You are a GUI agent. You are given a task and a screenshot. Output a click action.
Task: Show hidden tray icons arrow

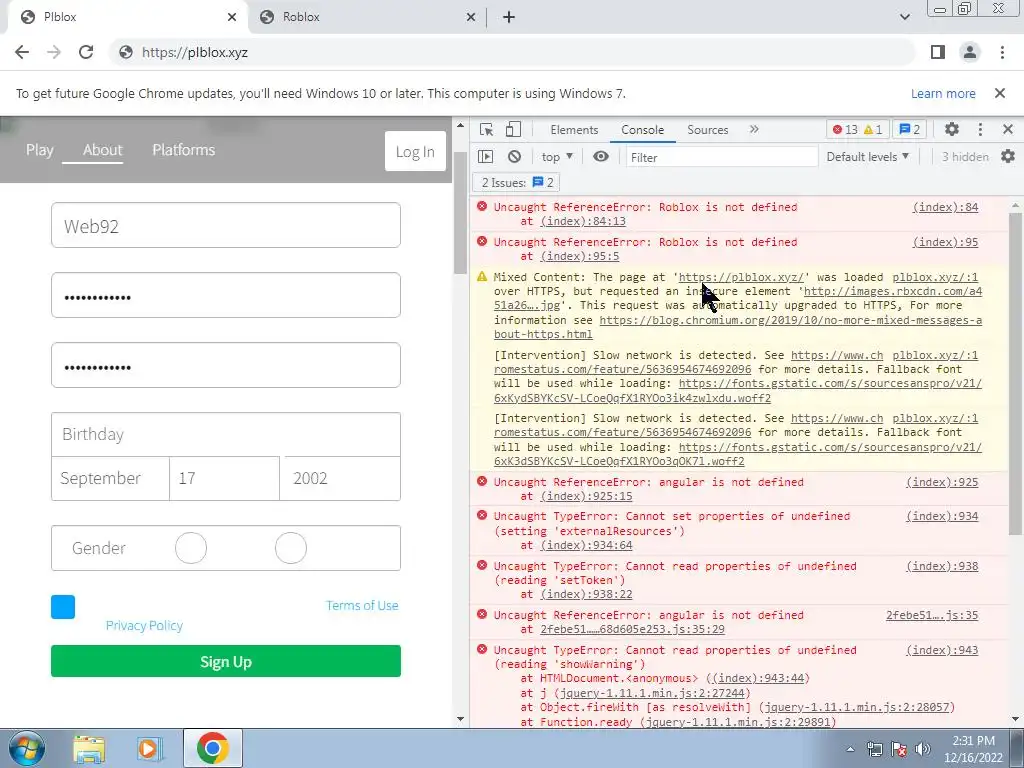coord(850,749)
